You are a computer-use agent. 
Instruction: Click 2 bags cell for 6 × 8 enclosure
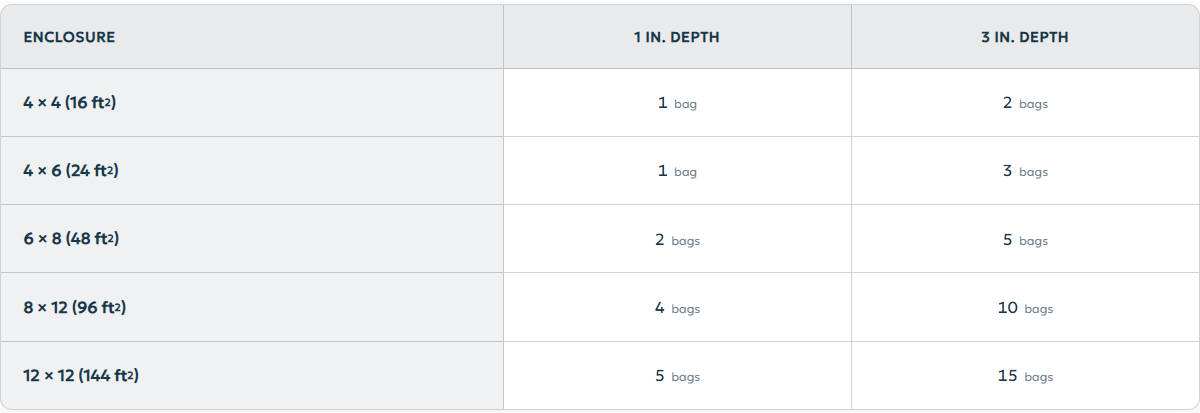coord(677,240)
